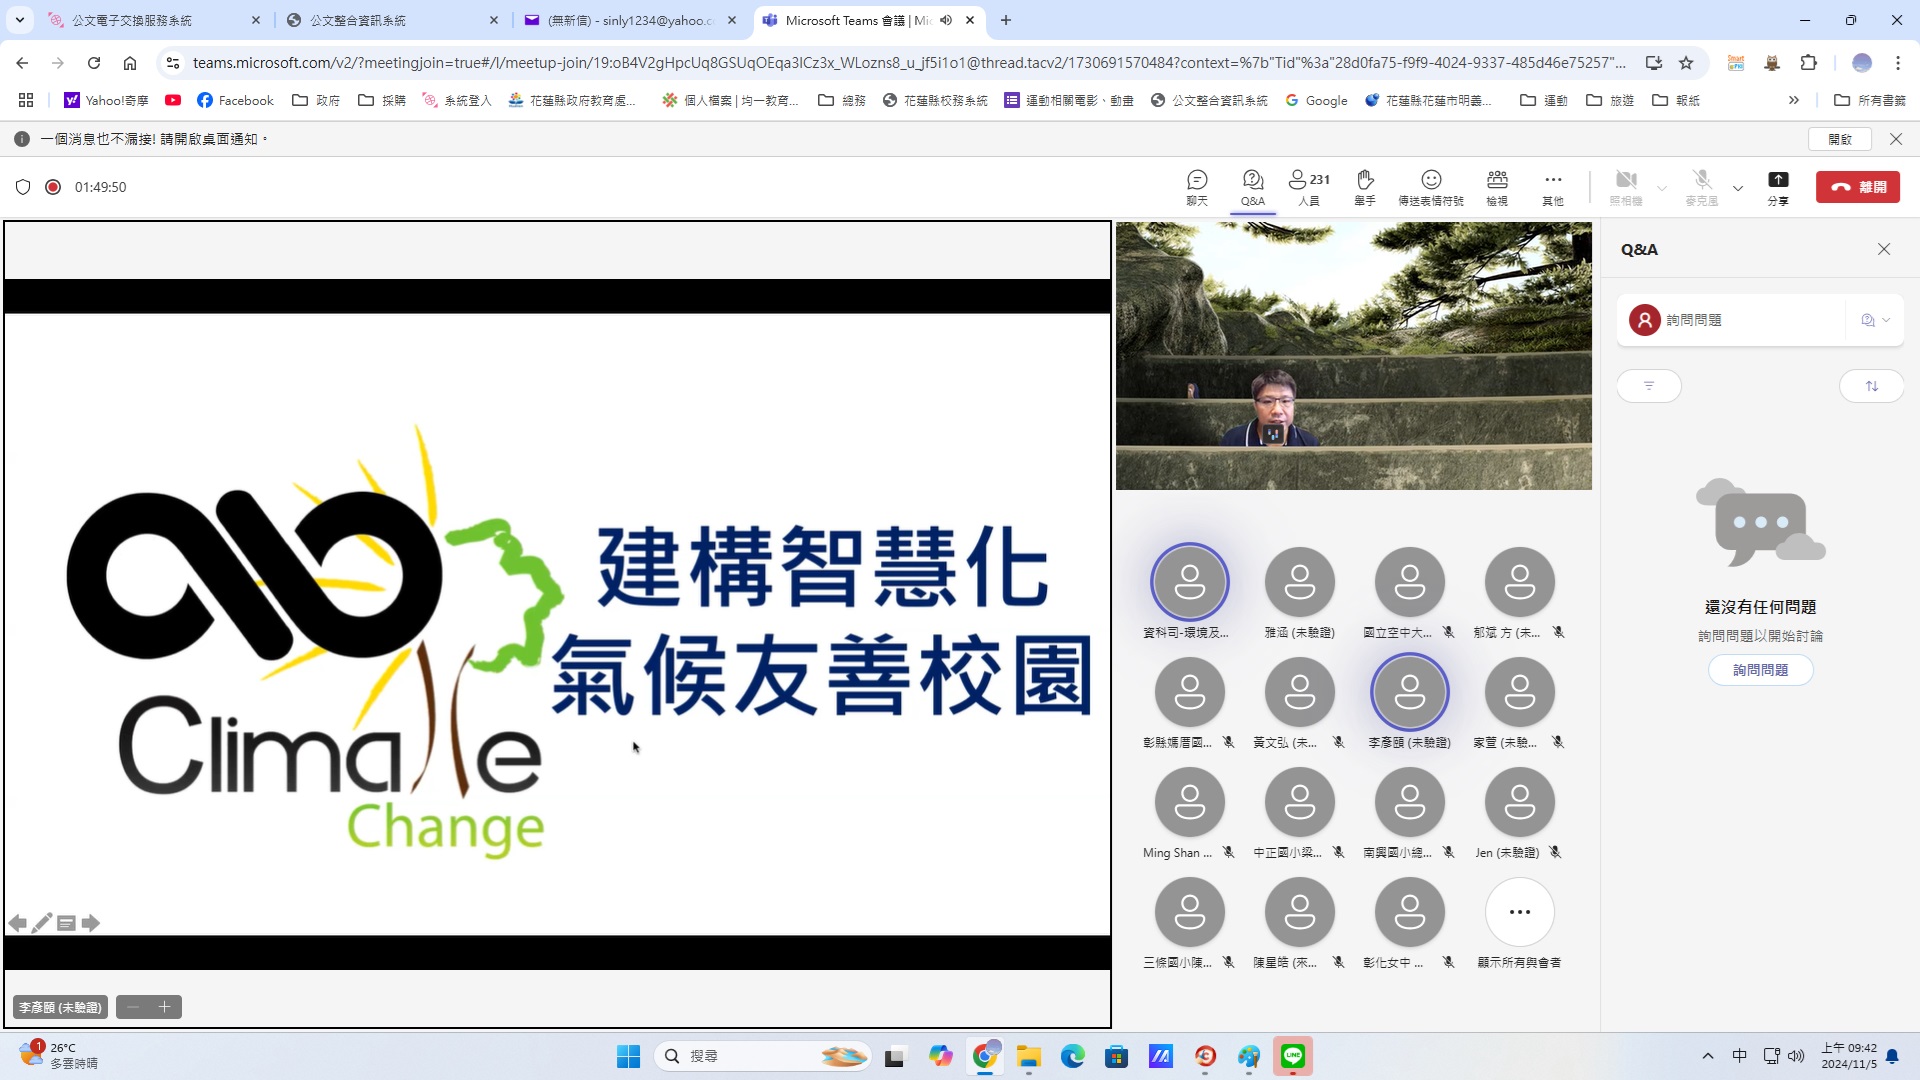
Task: Click the red Leave meeting button
Action: [1857, 187]
